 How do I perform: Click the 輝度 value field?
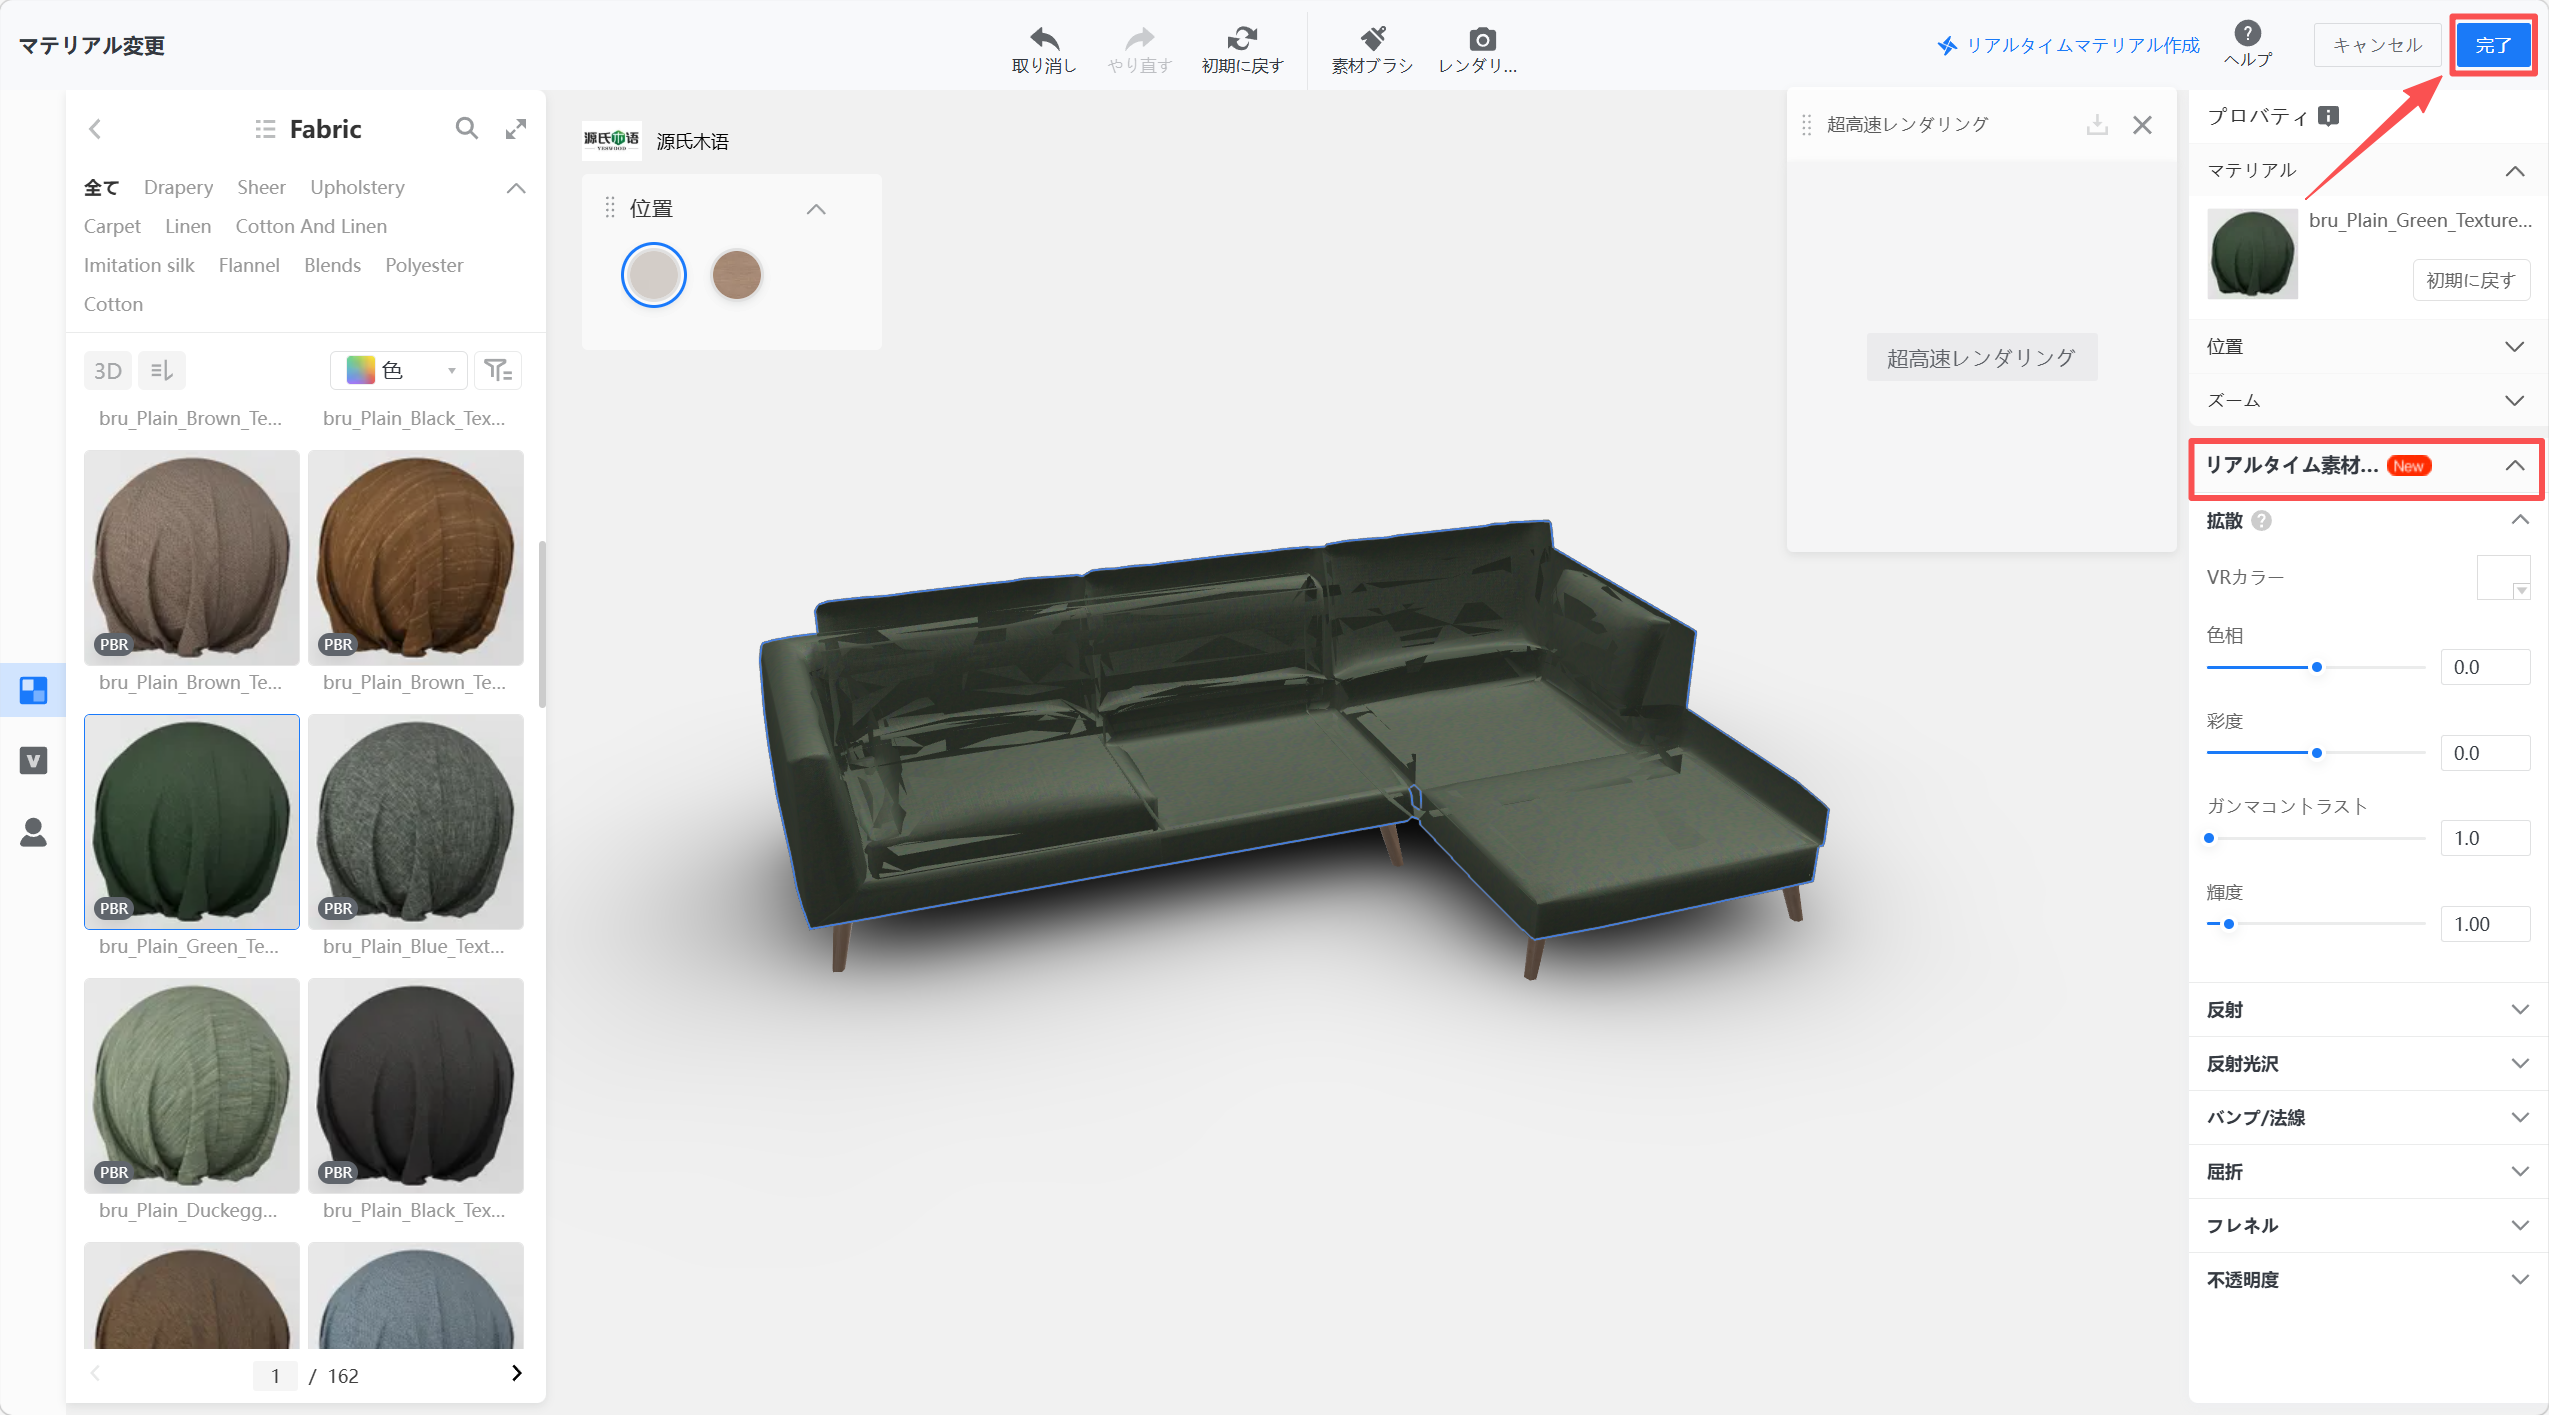coord(2485,924)
